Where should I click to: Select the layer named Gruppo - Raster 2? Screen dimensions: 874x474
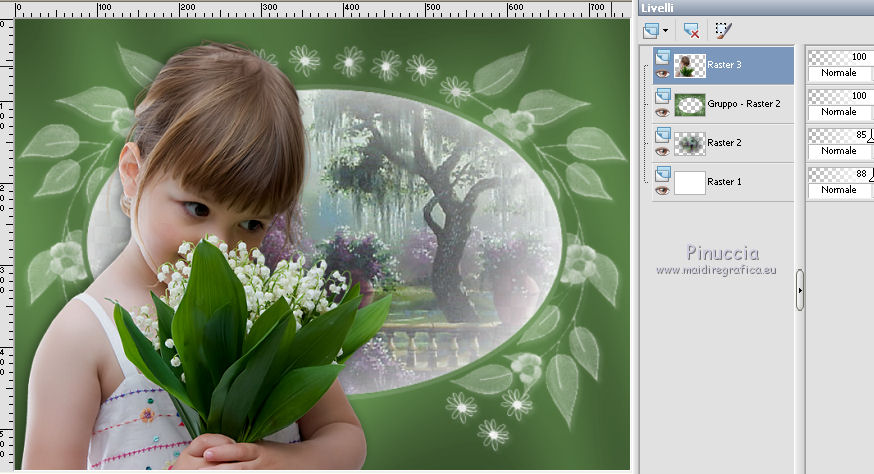[x=744, y=104]
